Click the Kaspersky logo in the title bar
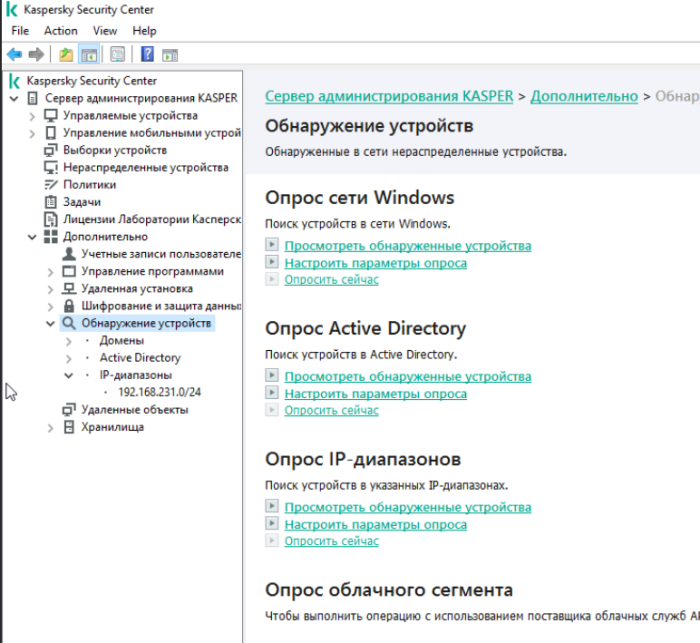Image resolution: width=700 pixels, height=643 pixels. tap(12, 9)
